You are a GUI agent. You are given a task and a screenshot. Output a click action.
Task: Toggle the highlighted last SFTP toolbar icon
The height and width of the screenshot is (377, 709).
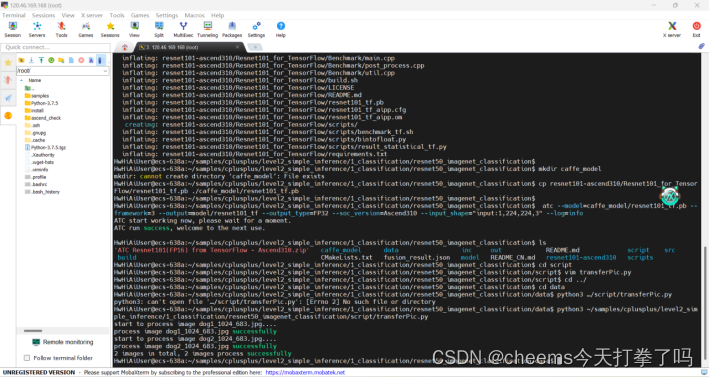pyautogui.click(x=101, y=60)
